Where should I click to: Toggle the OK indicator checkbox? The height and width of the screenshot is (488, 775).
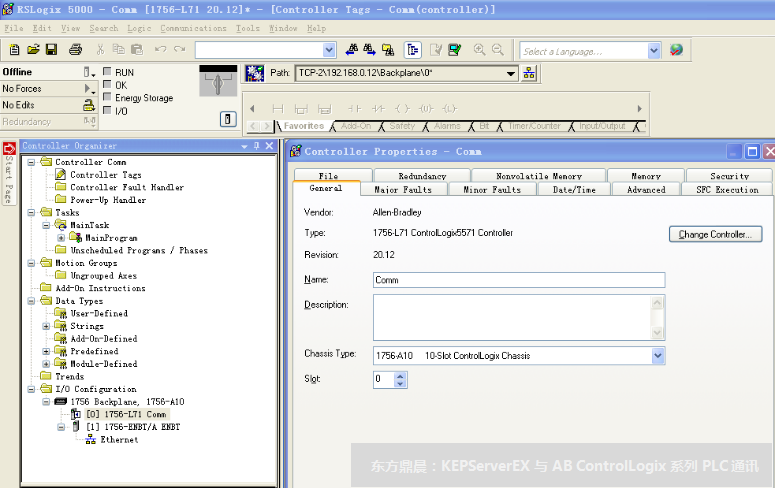click(x=107, y=85)
